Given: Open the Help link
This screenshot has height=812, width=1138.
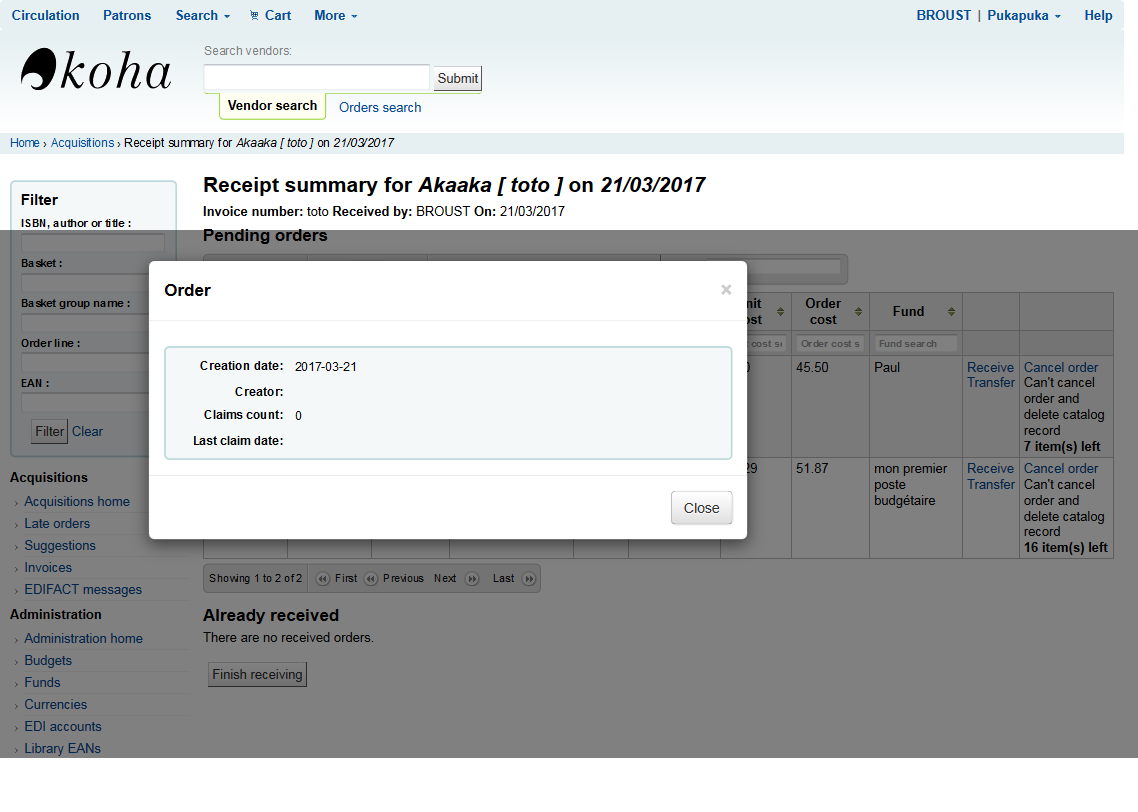Looking at the screenshot, I should pyautogui.click(x=1098, y=15).
